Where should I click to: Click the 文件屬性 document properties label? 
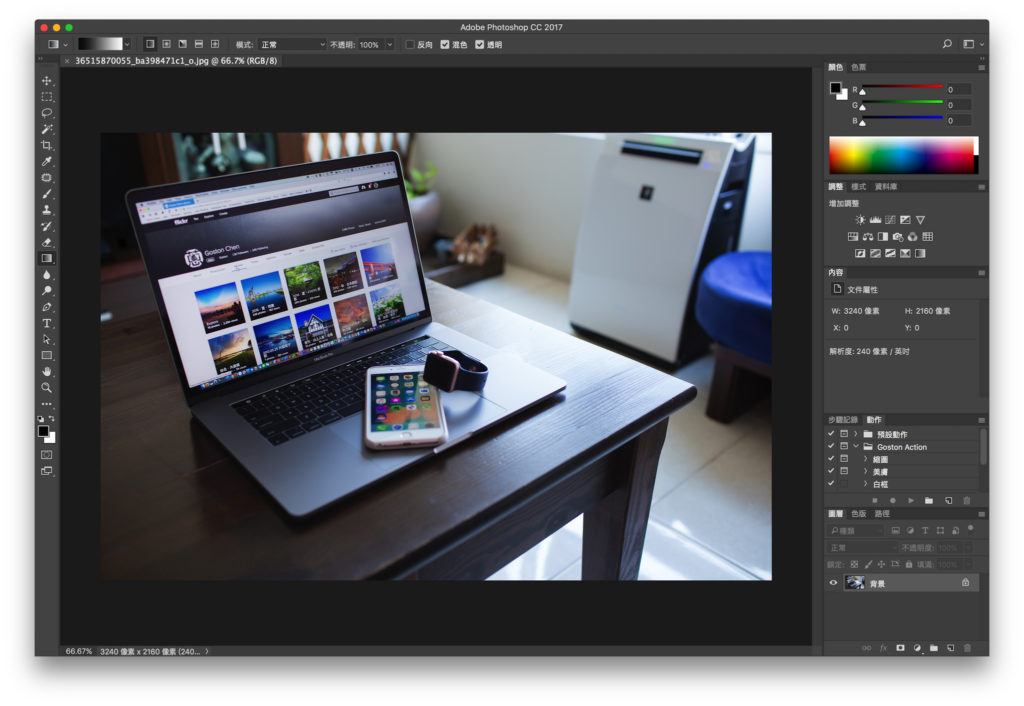(x=863, y=289)
